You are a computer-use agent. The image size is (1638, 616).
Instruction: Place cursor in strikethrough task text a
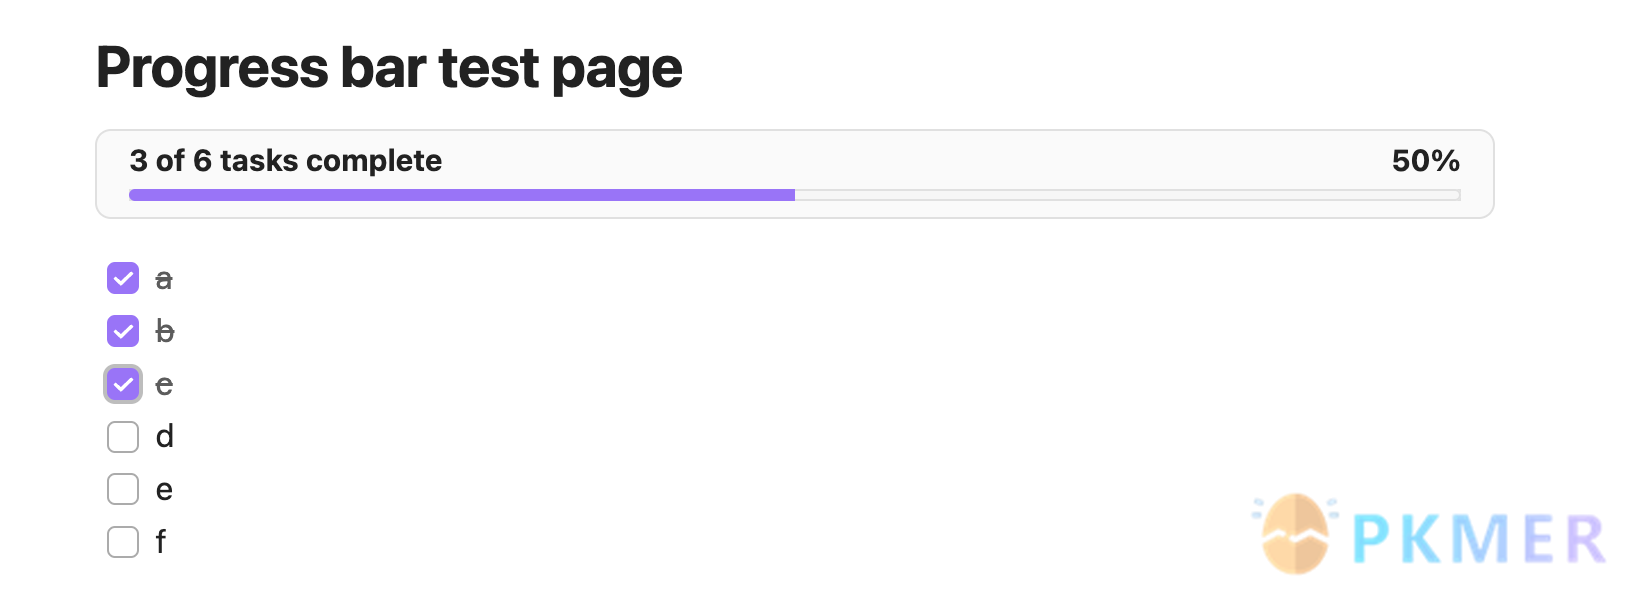tap(164, 280)
